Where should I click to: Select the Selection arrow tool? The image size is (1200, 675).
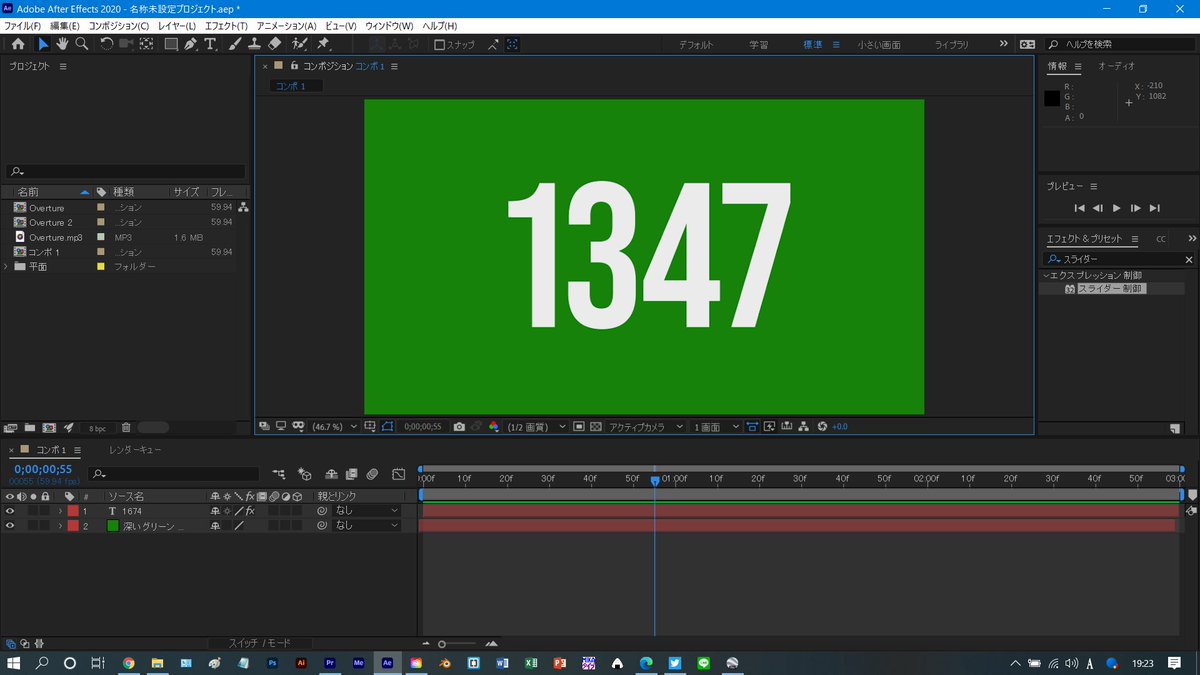click(43, 44)
